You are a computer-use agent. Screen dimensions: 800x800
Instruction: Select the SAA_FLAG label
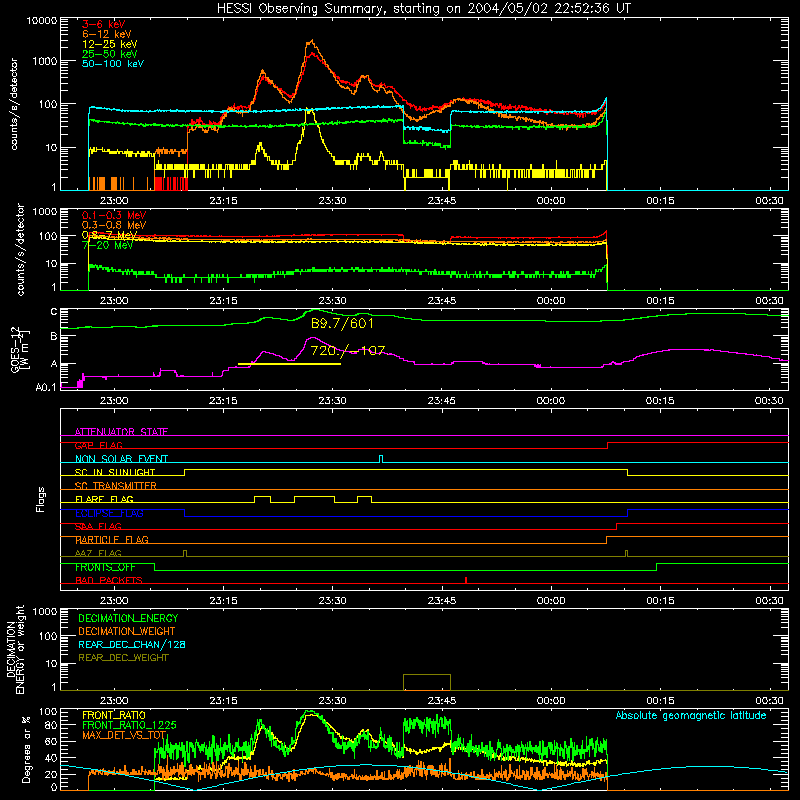point(98,526)
